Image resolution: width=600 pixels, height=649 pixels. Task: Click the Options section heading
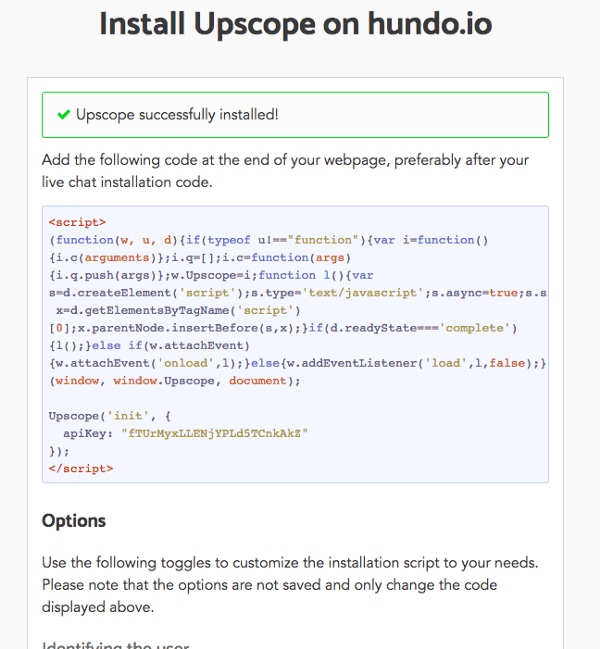coord(74,521)
